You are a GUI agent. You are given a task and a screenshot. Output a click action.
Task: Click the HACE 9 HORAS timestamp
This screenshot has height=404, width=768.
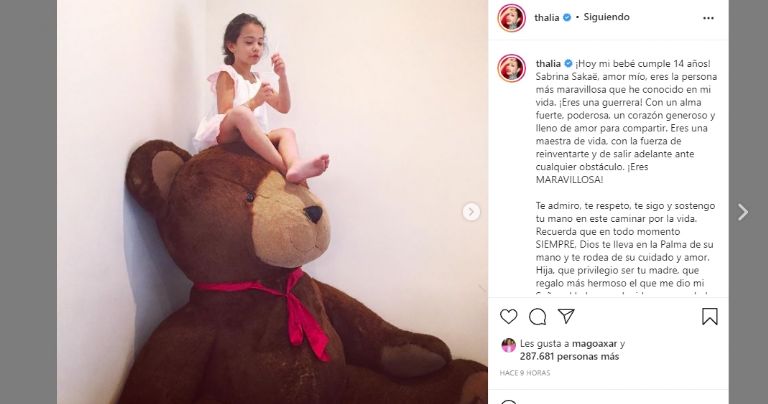click(525, 373)
